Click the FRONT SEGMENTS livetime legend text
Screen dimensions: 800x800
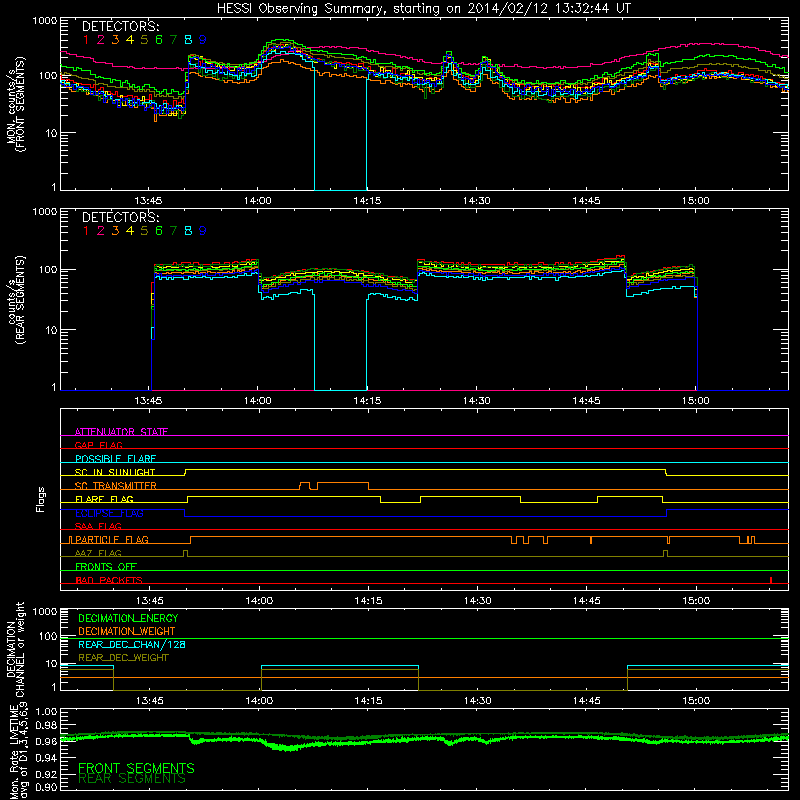[136, 768]
